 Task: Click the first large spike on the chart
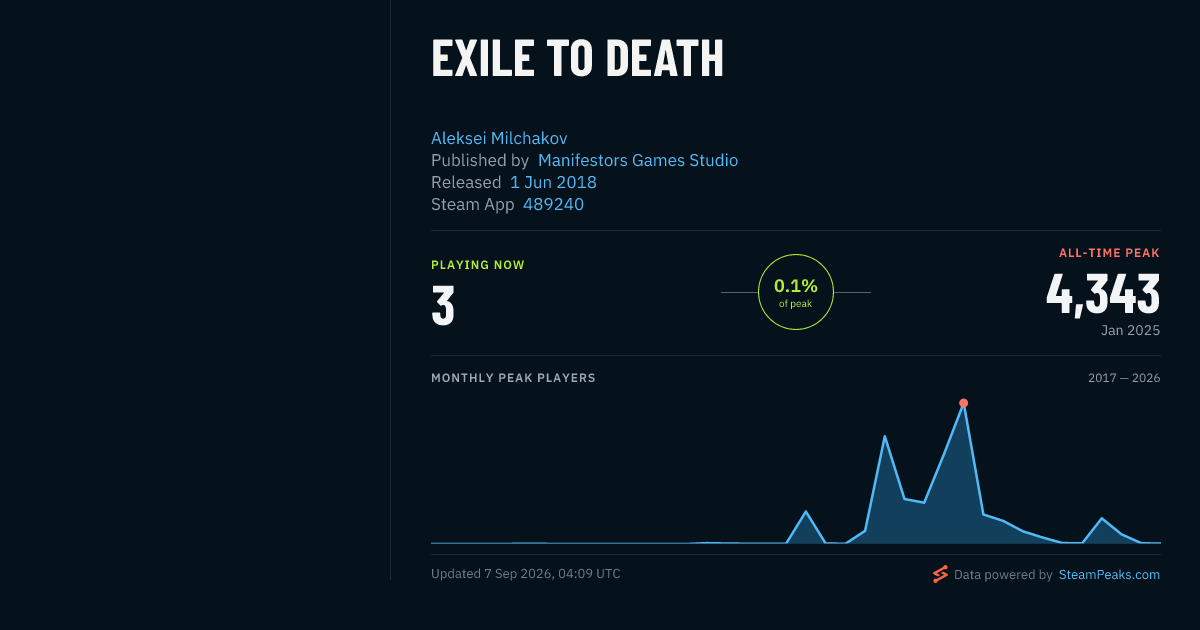pos(885,436)
